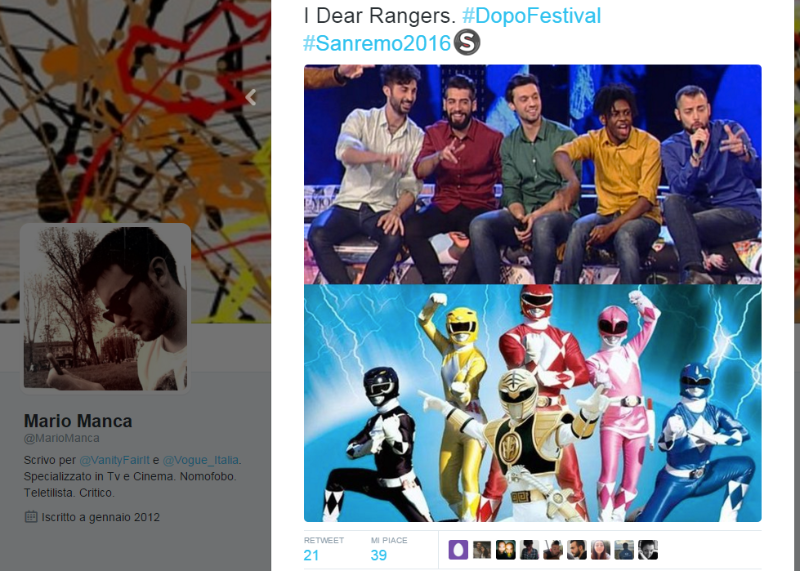Open the photo of five men on stage
The width and height of the screenshot is (800, 571).
coord(533,174)
